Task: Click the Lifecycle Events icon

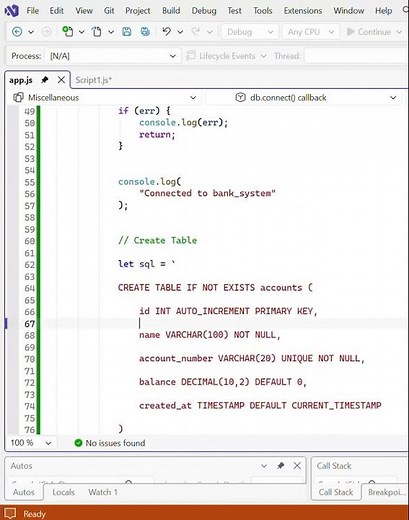Action: pyautogui.click(x=191, y=56)
